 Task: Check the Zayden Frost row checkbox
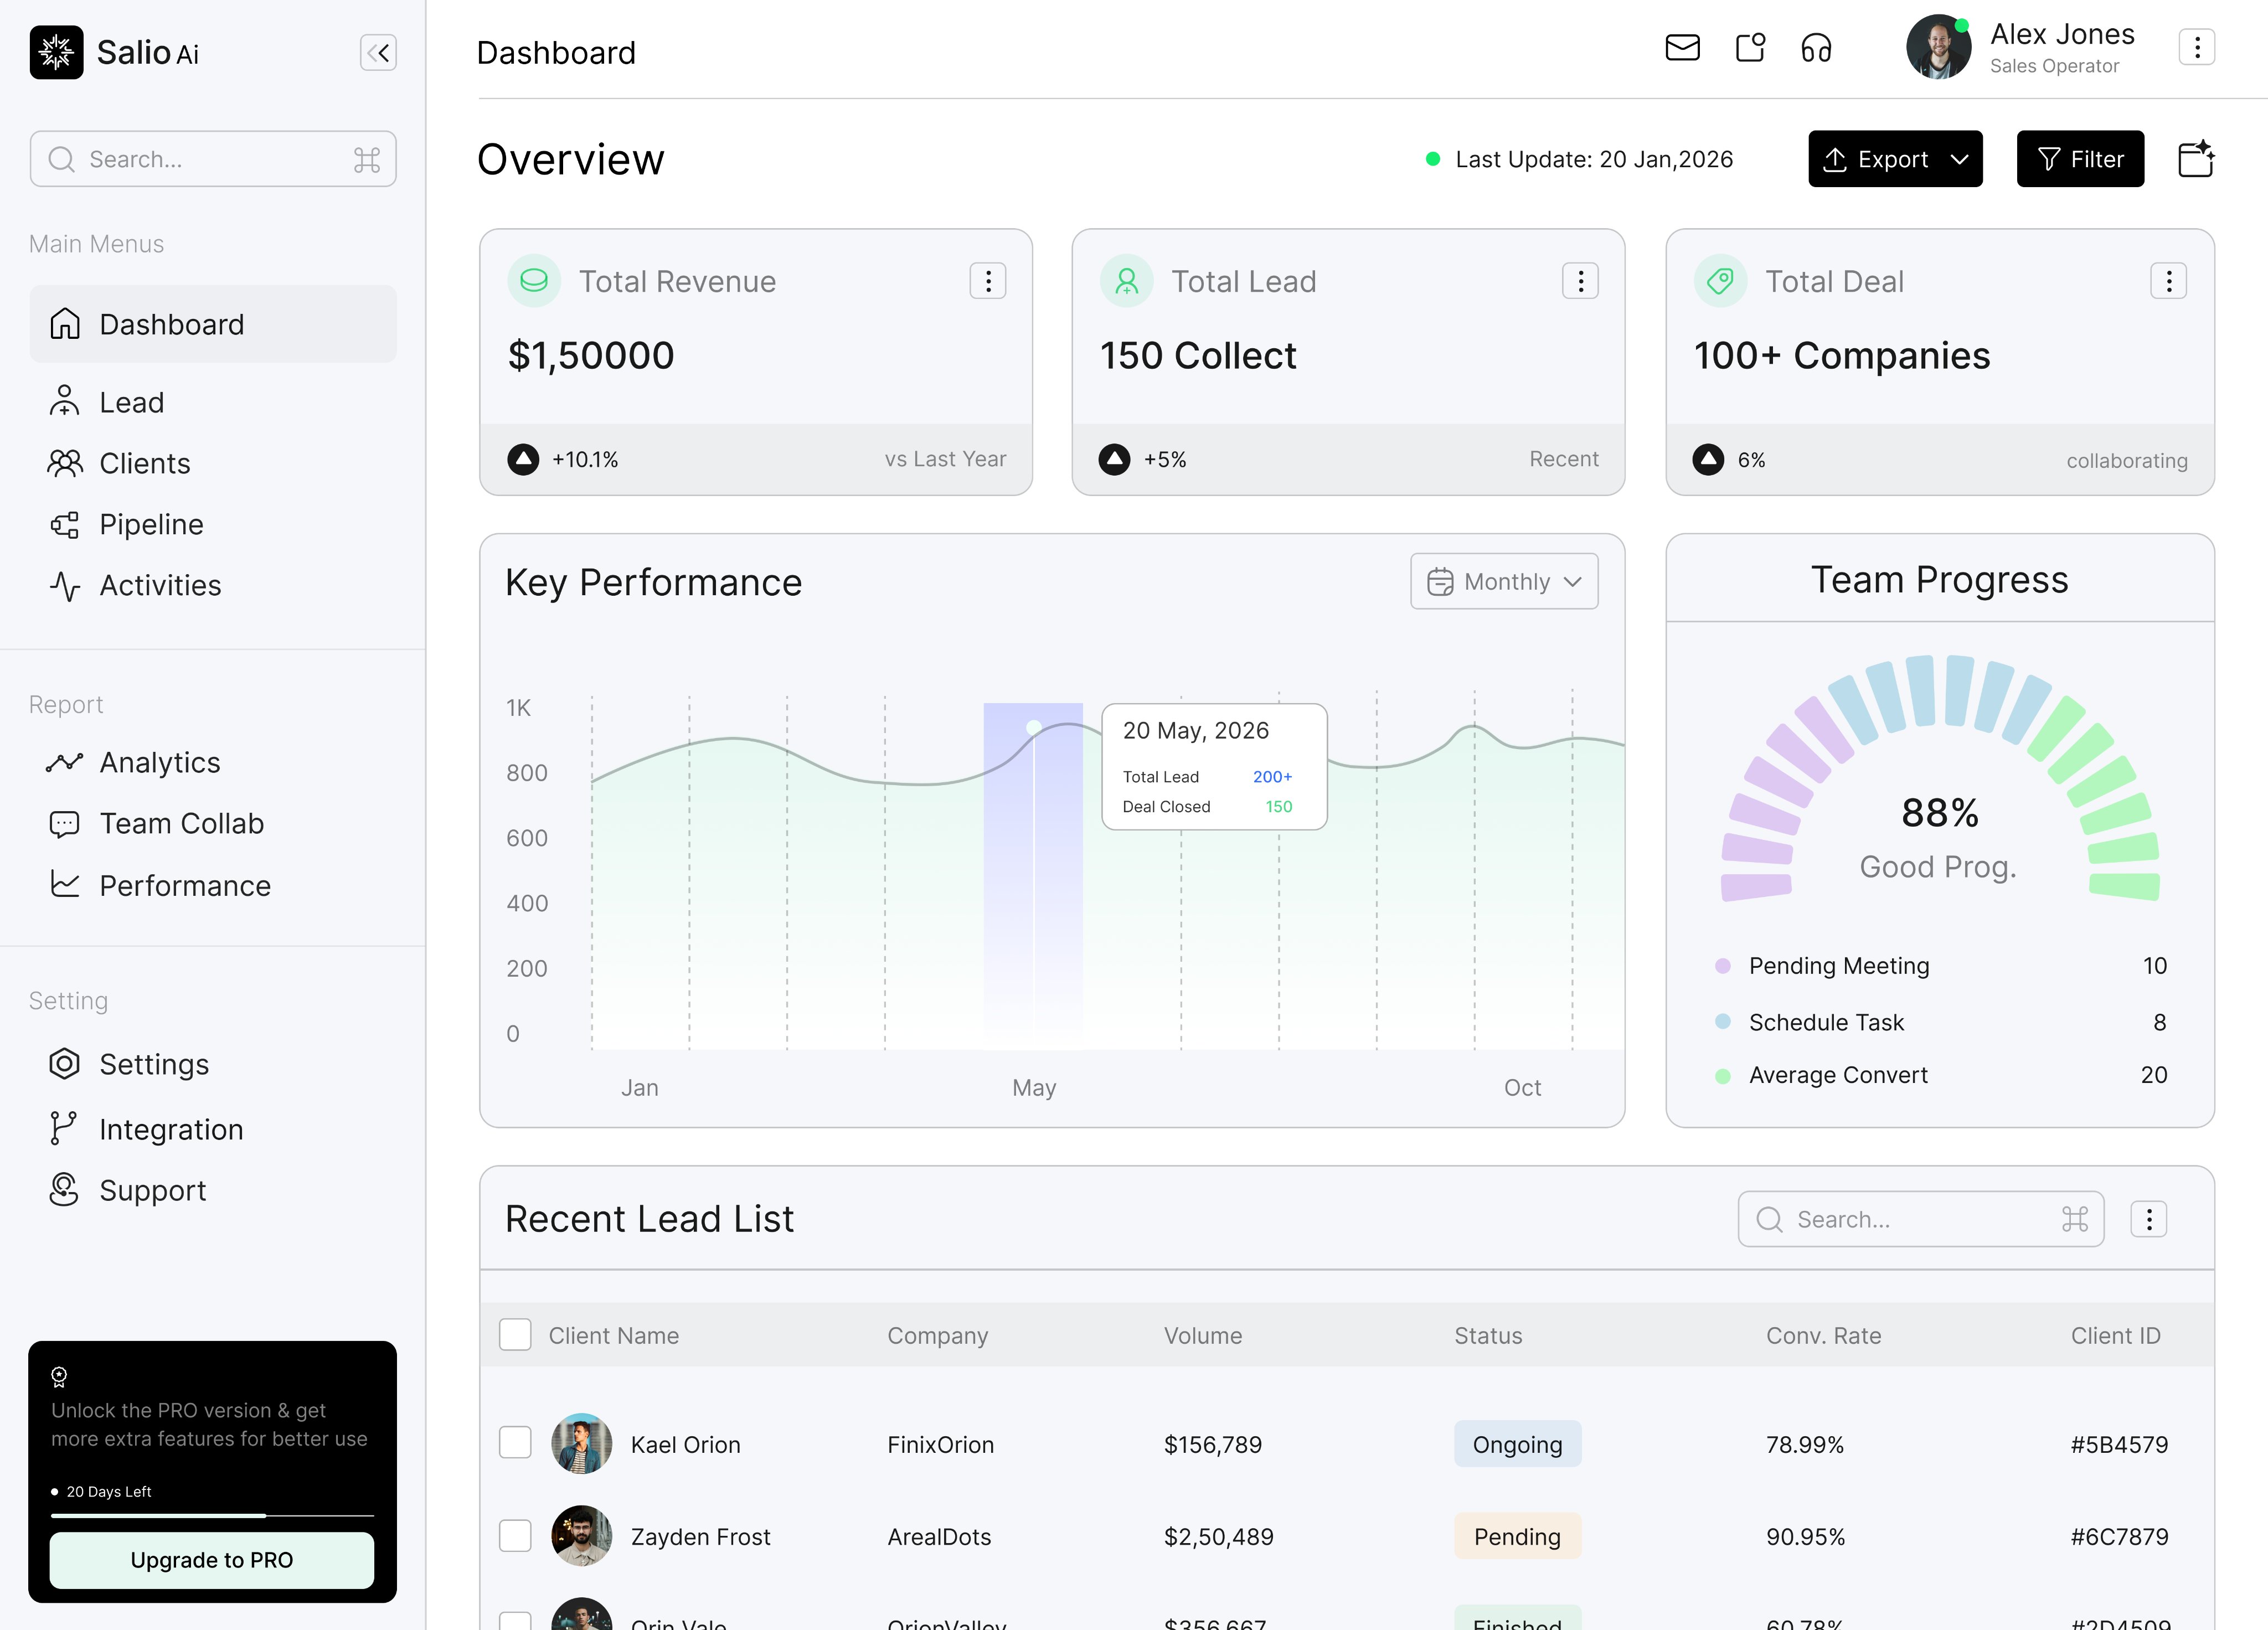click(515, 1536)
